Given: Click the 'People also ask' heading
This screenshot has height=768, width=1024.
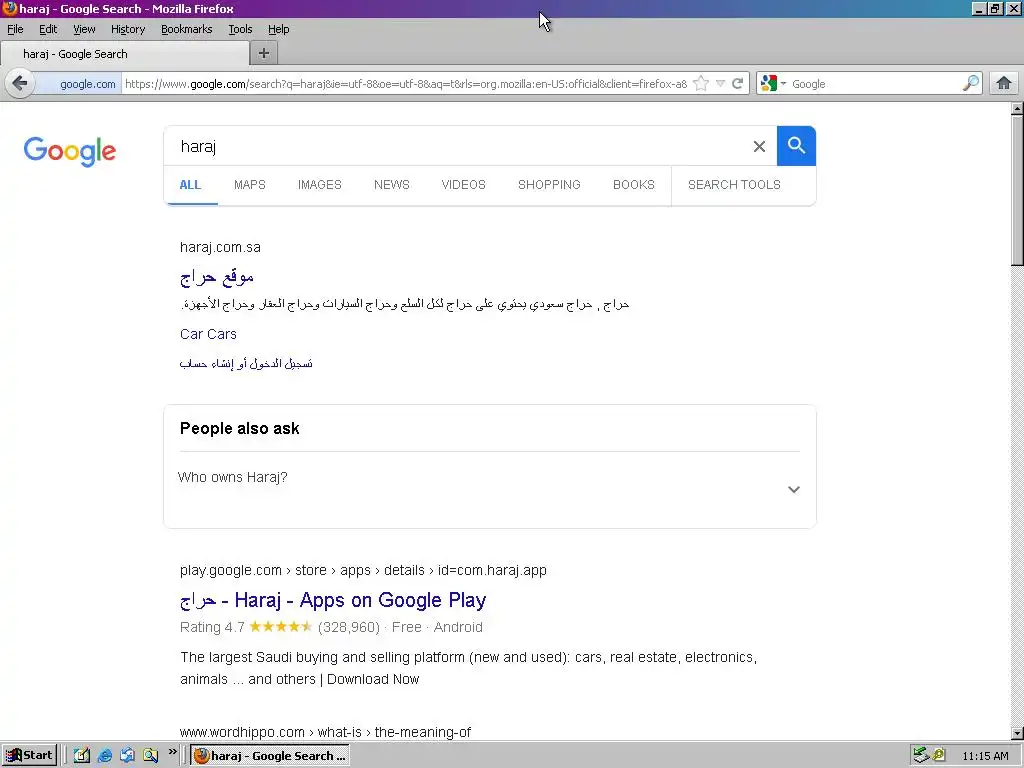Looking at the screenshot, I should (240, 428).
